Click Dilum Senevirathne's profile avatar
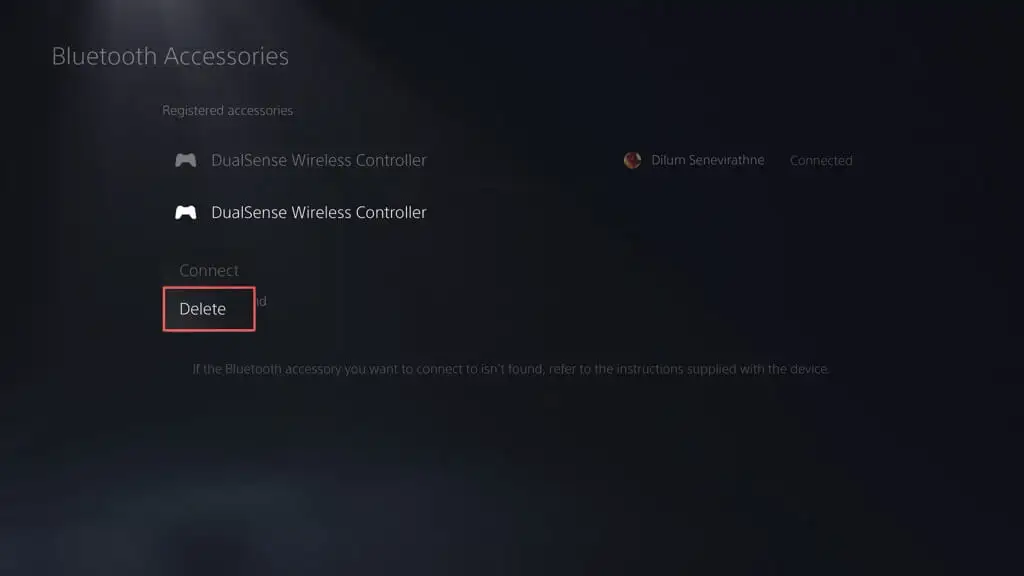Viewport: 1024px width, 576px height. click(632, 160)
